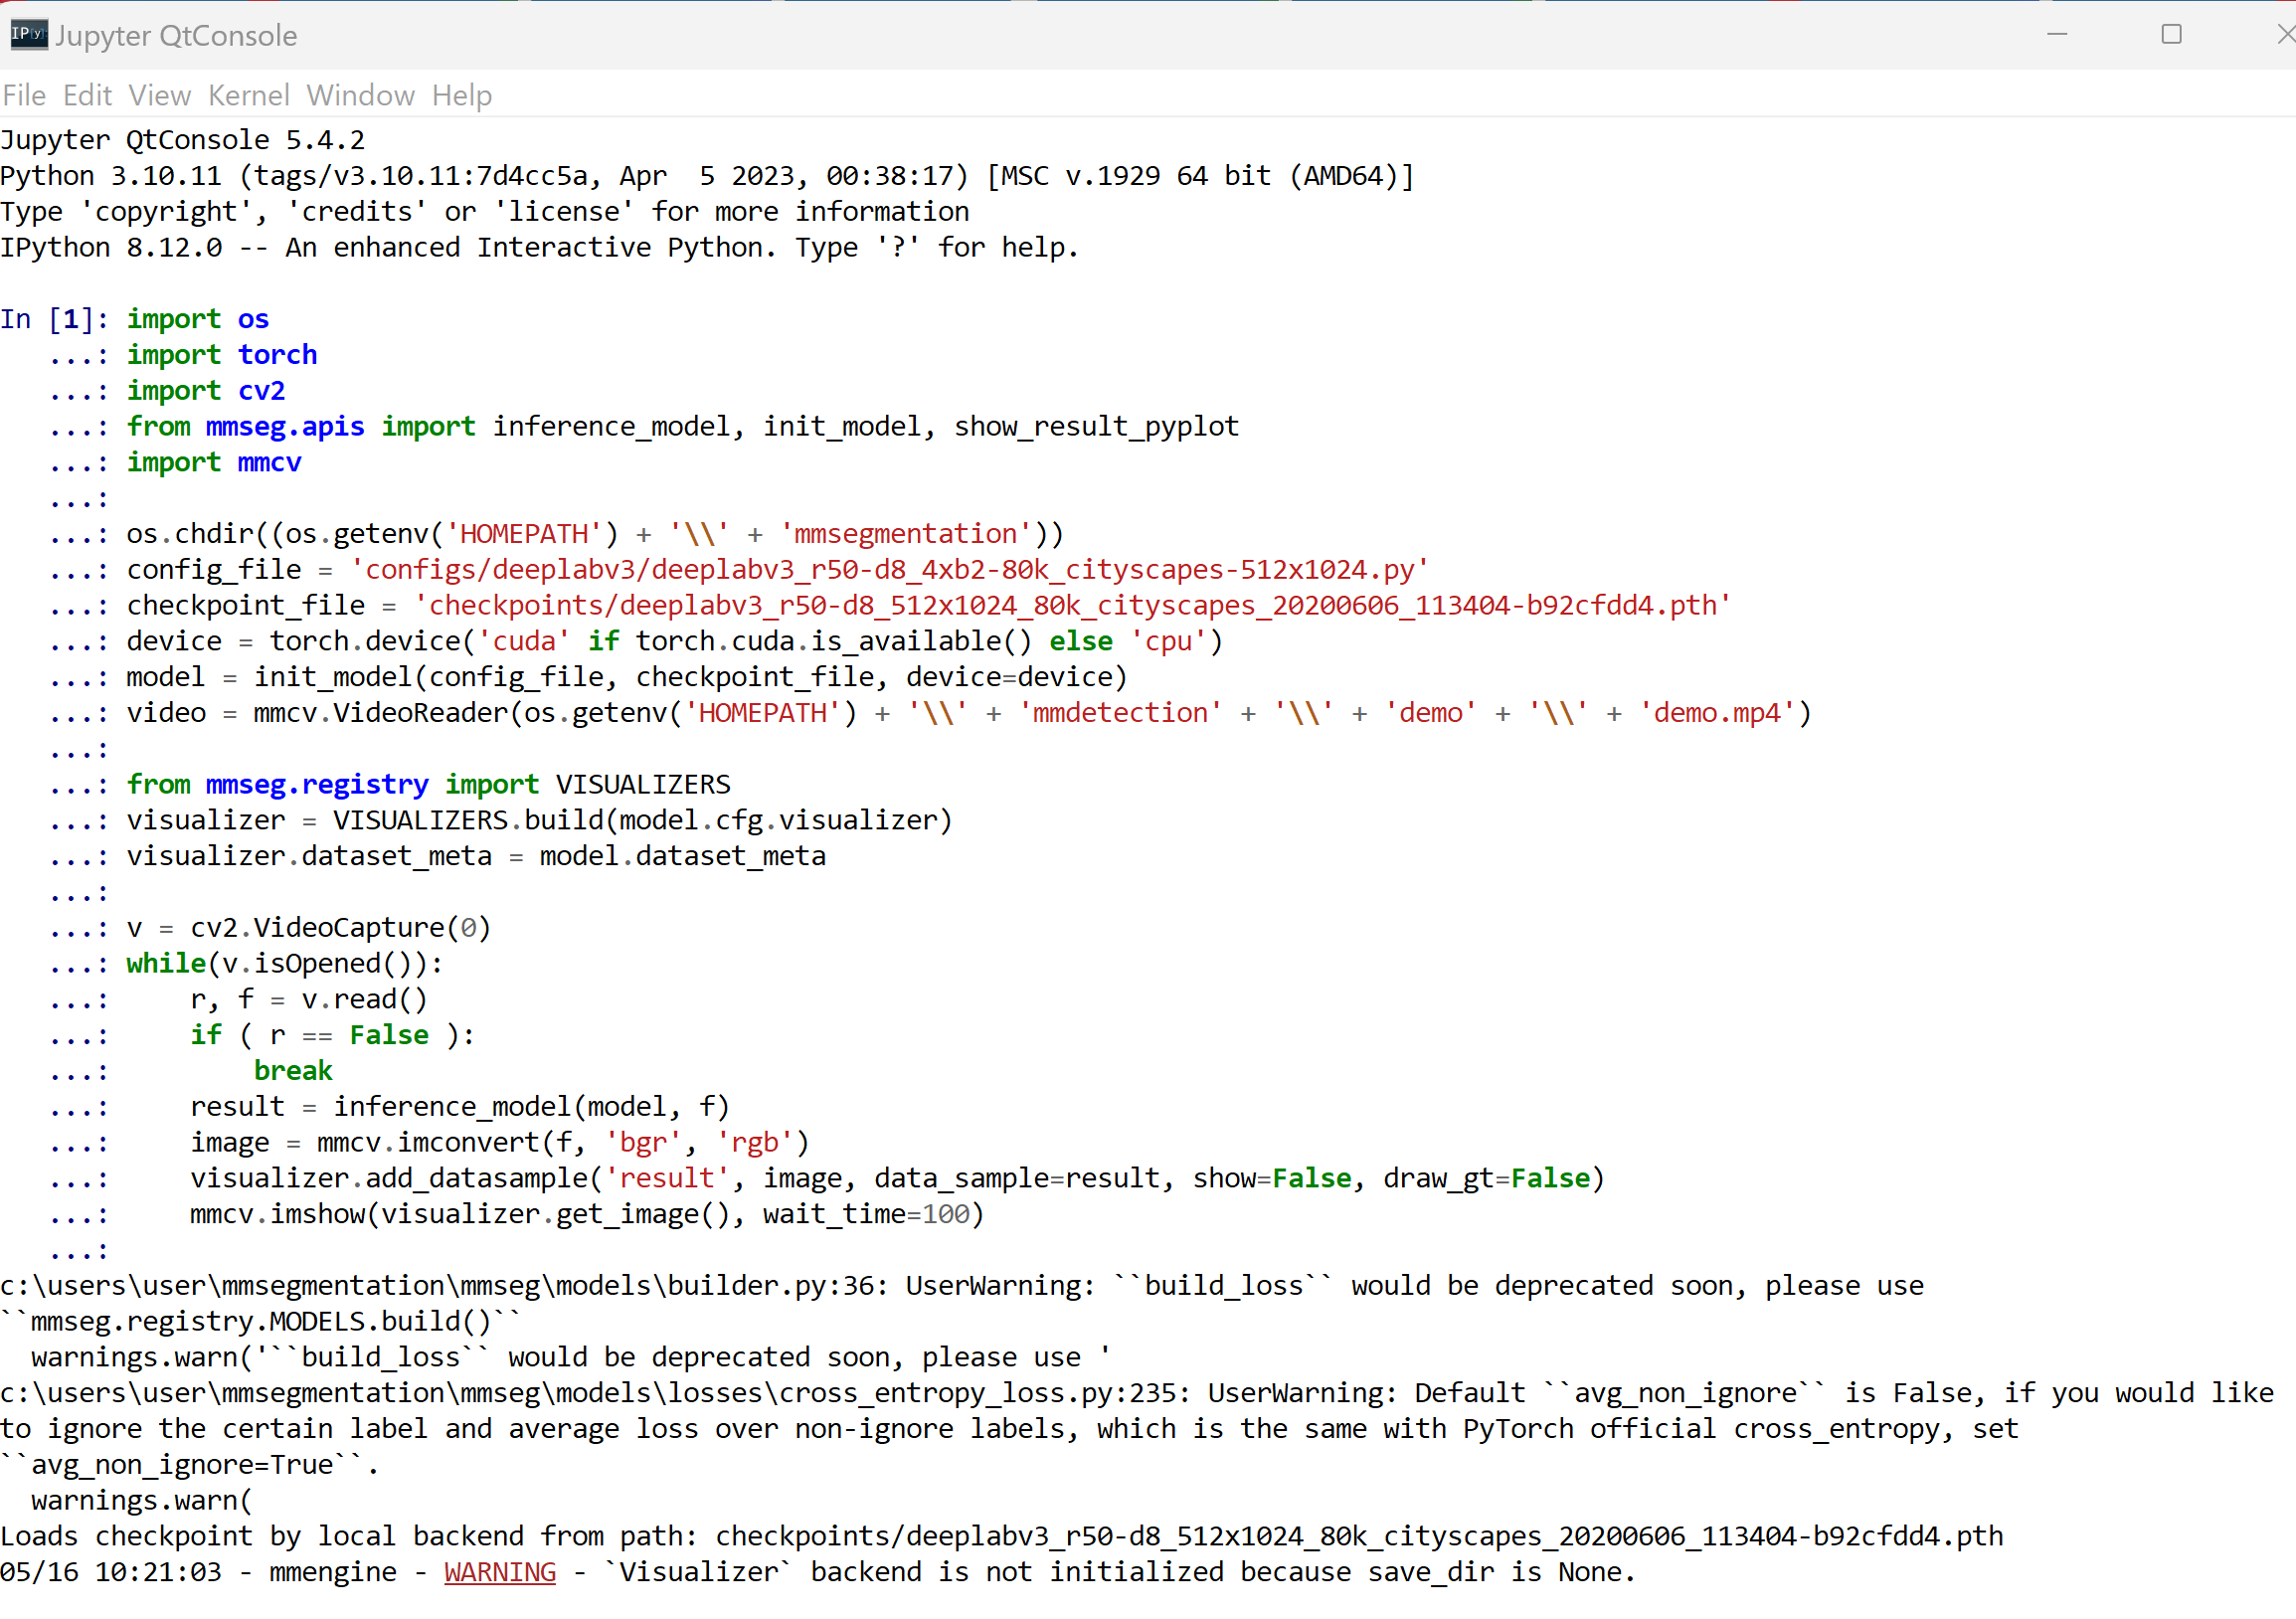Click the 'while(v.isOpened()):' line

pyautogui.click(x=285, y=964)
